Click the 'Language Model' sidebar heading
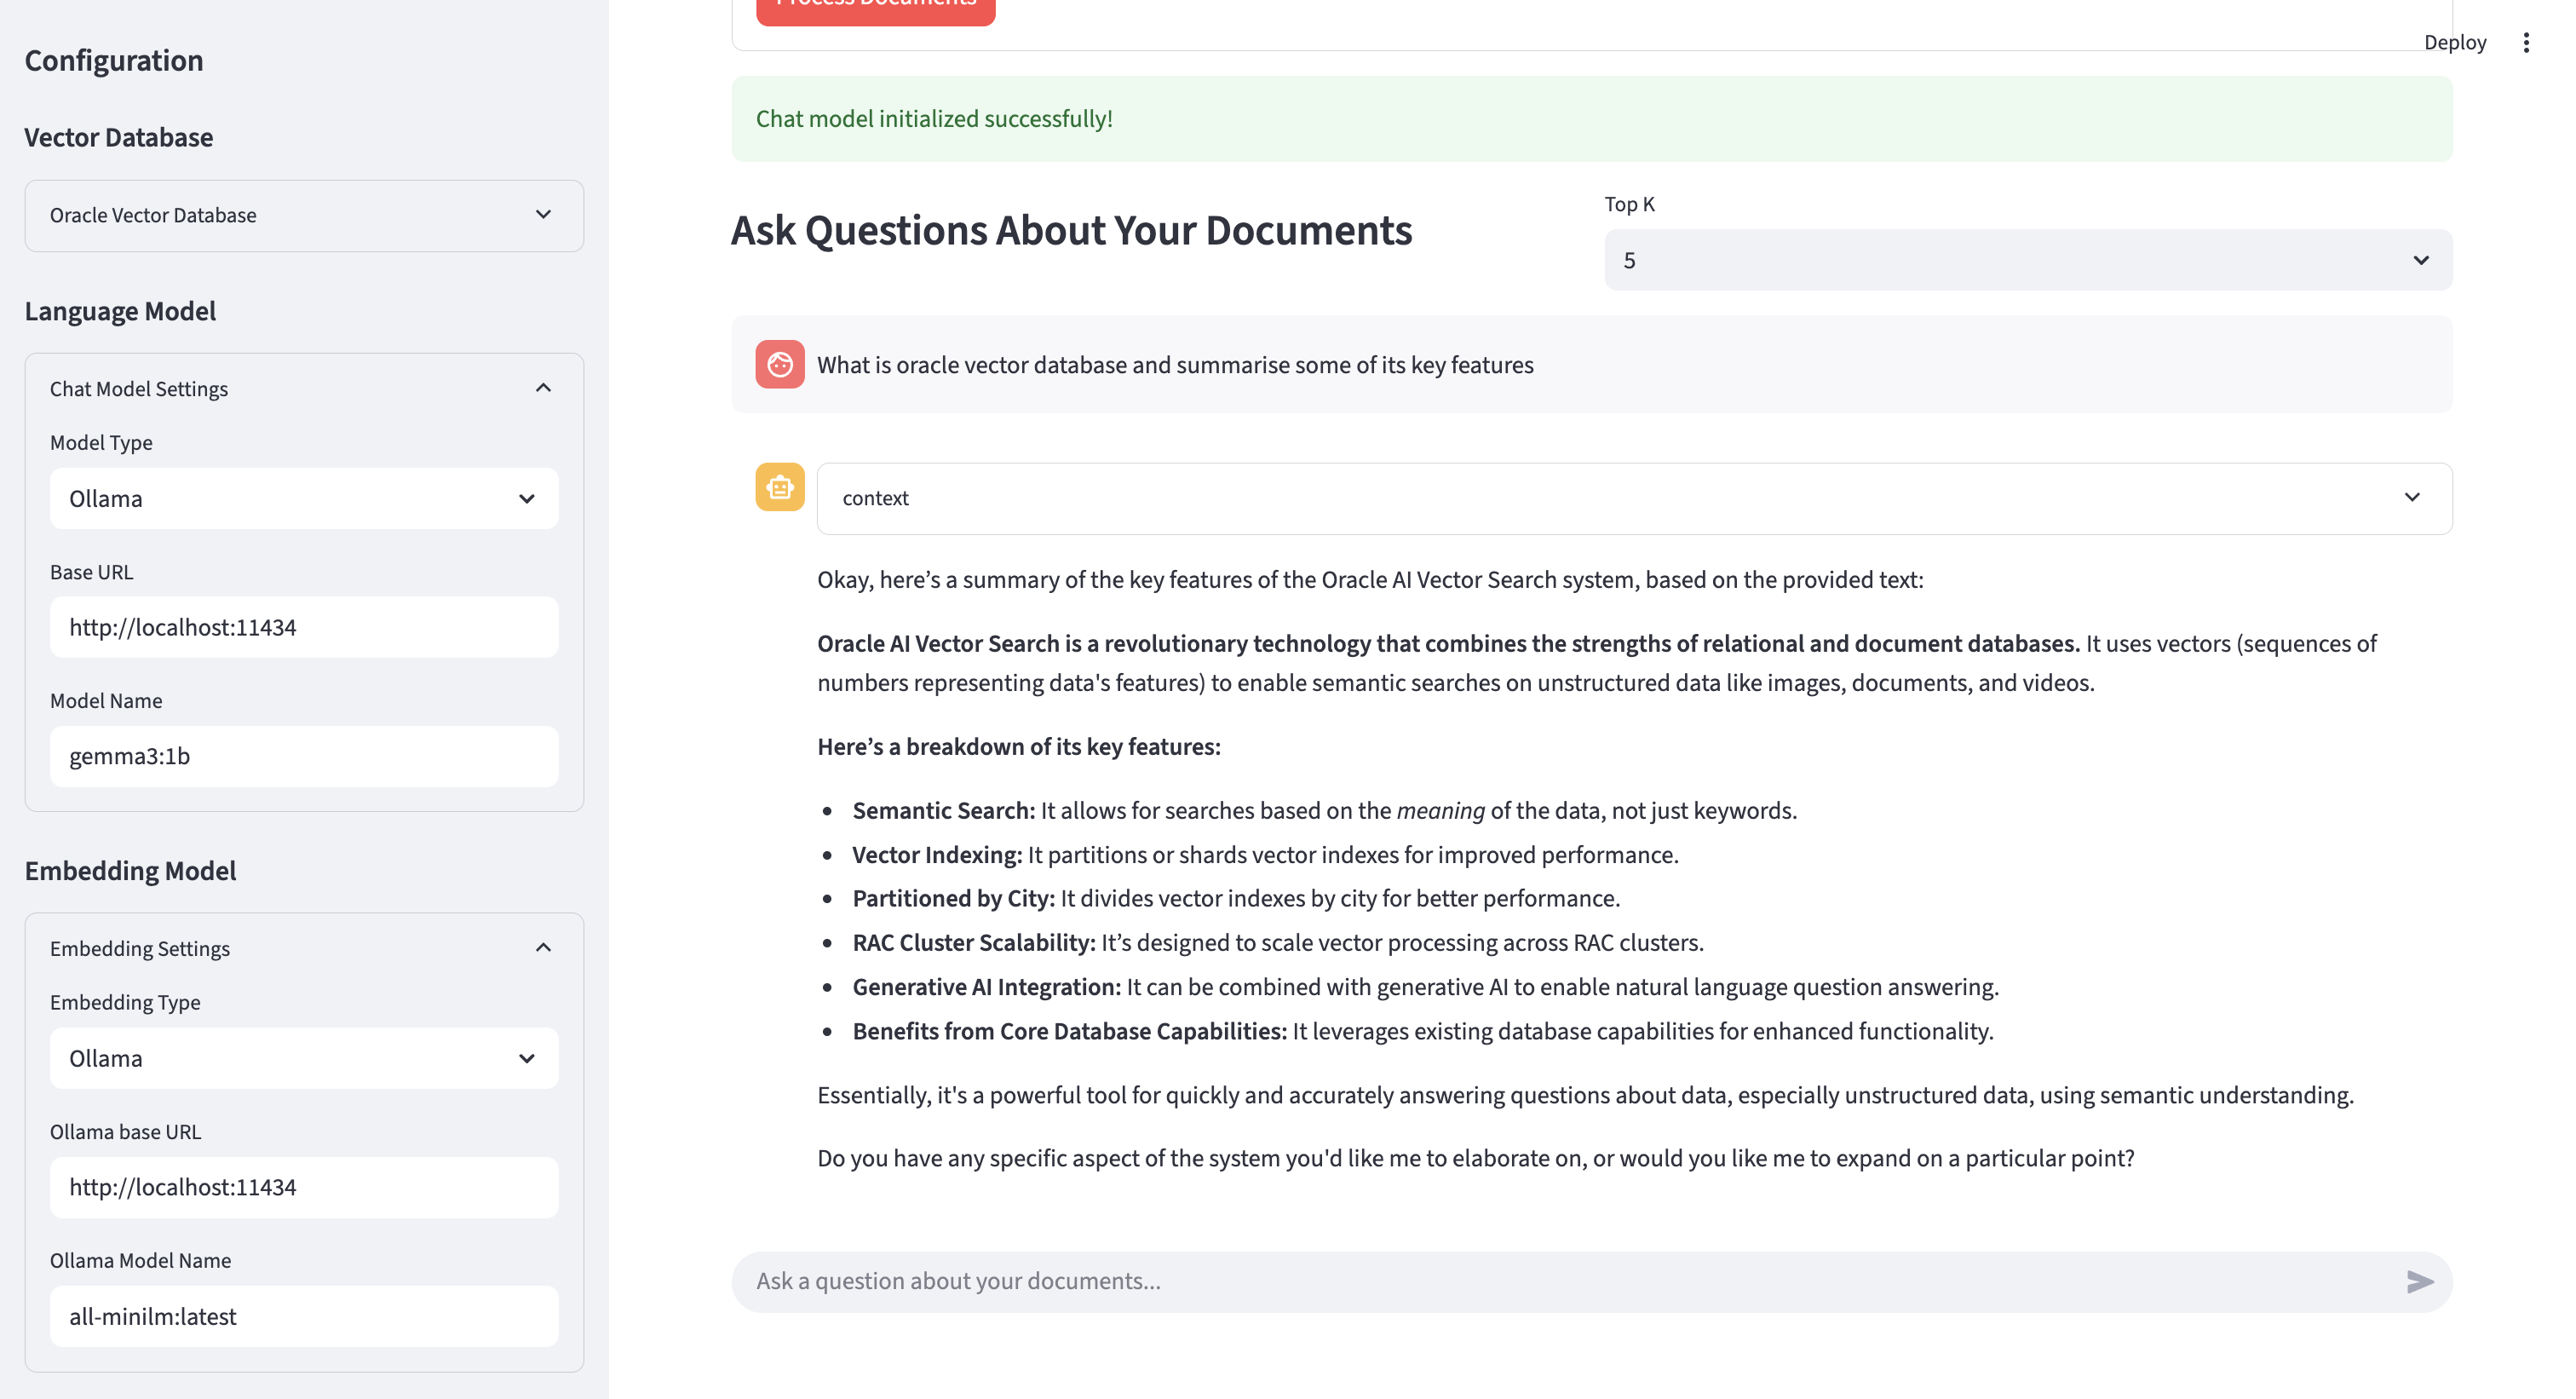 coord(120,311)
